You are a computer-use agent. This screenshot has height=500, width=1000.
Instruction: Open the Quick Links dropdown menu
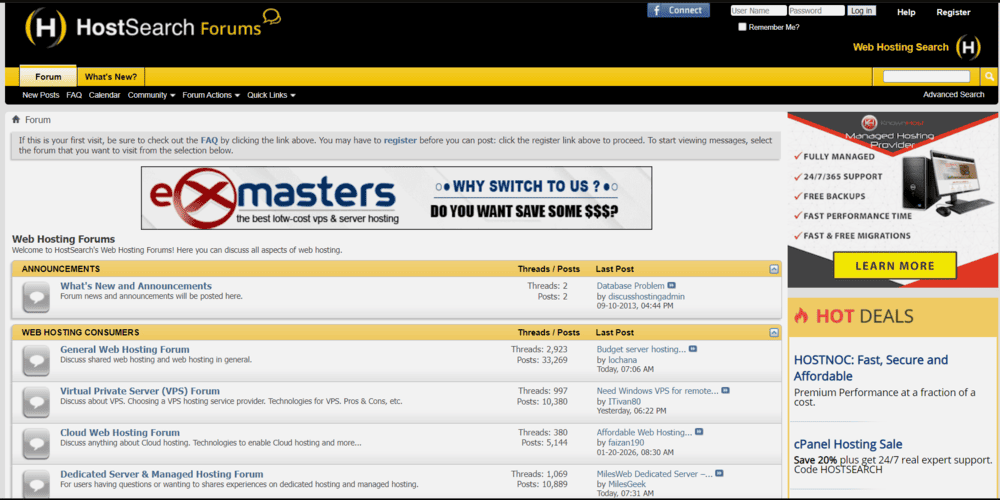271,95
